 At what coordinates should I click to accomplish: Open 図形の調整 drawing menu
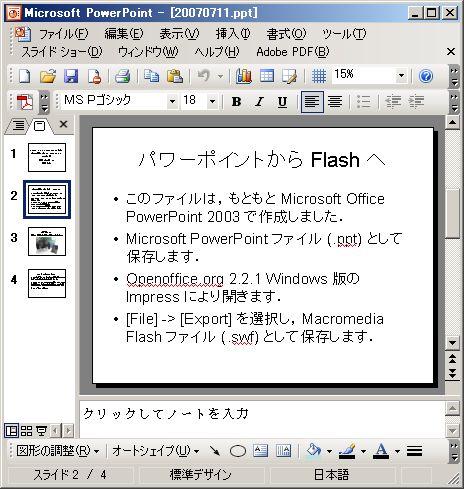[x=58, y=451]
